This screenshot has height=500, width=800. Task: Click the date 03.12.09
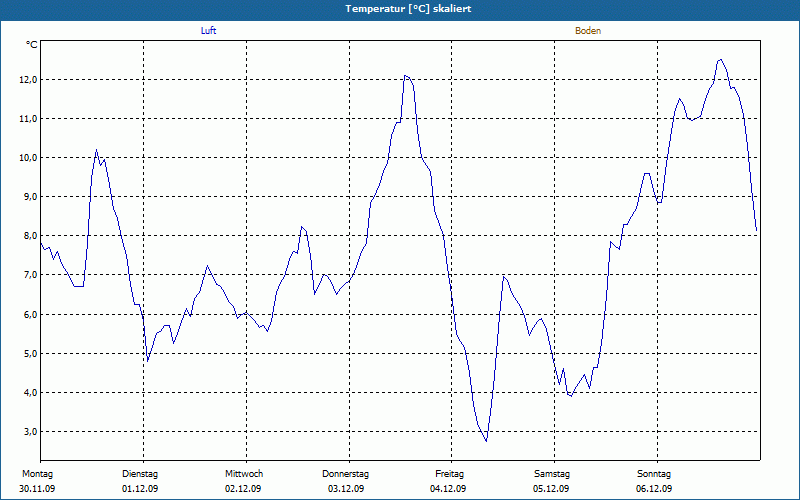tap(346, 489)
